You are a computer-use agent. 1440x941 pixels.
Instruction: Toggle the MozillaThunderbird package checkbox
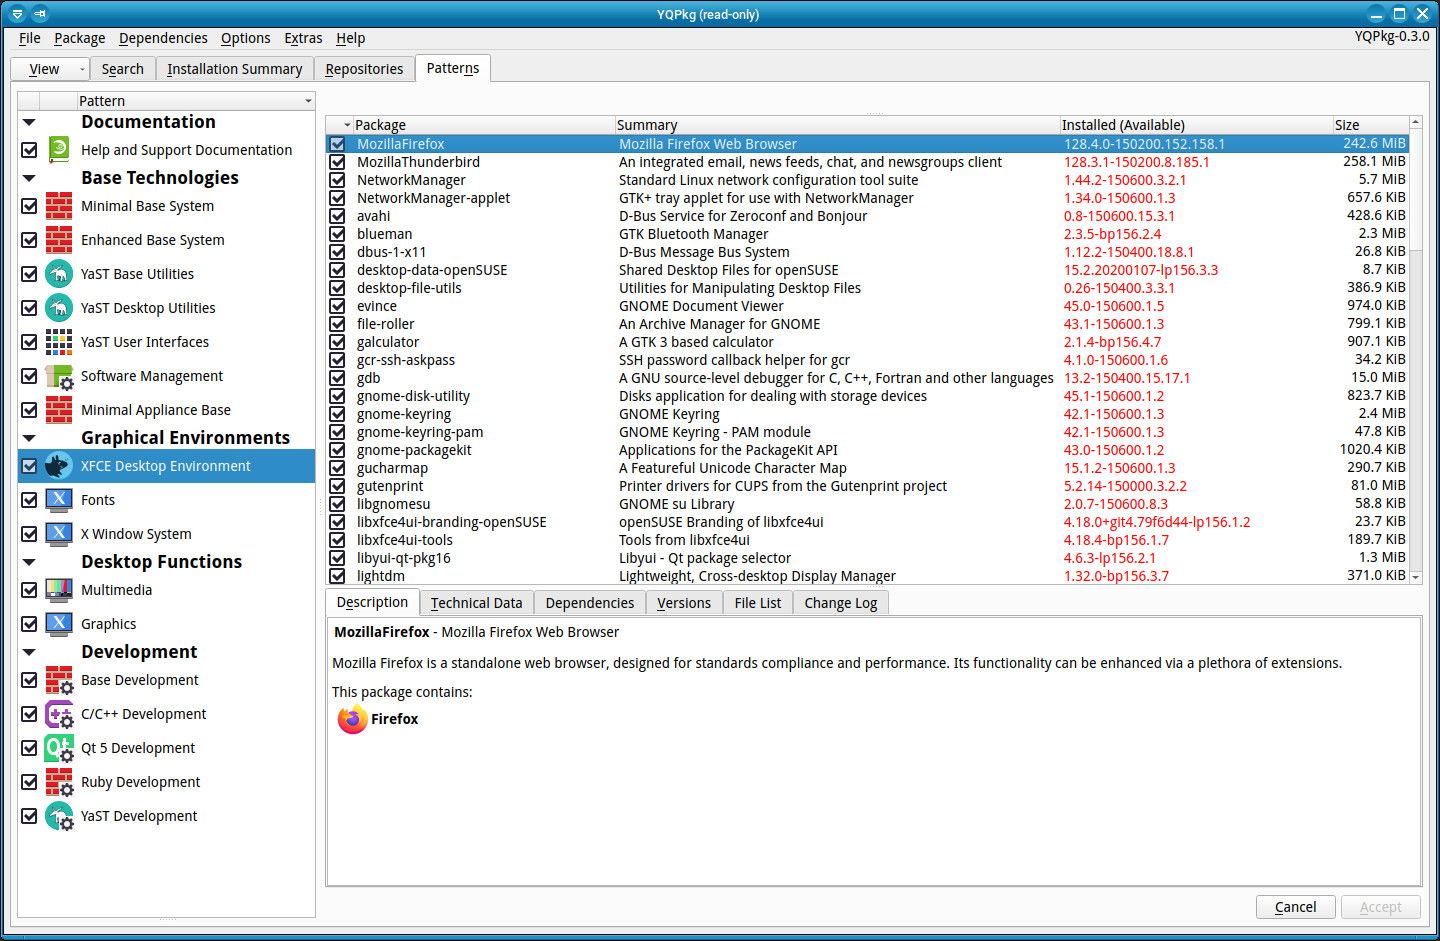click(338, 162)
